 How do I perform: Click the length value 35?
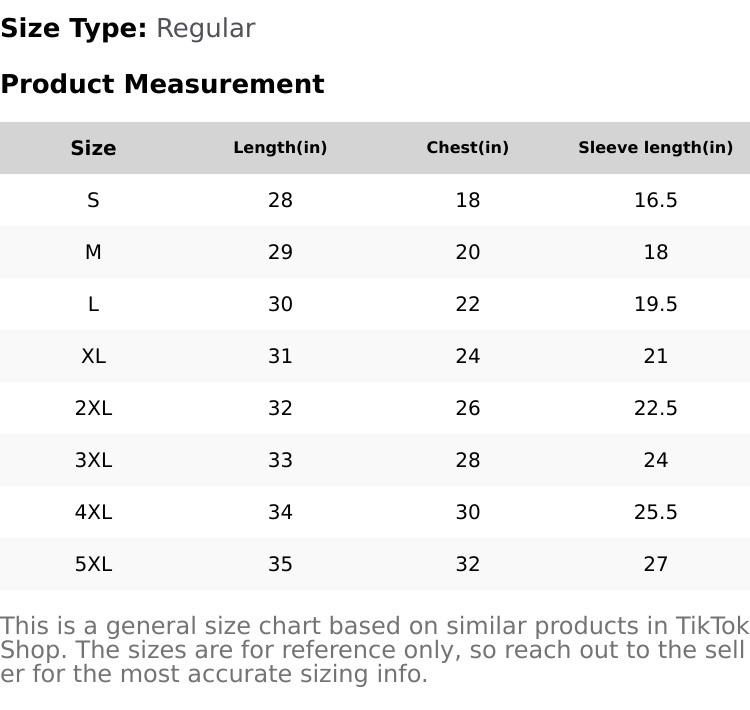[x=280, y=564]
